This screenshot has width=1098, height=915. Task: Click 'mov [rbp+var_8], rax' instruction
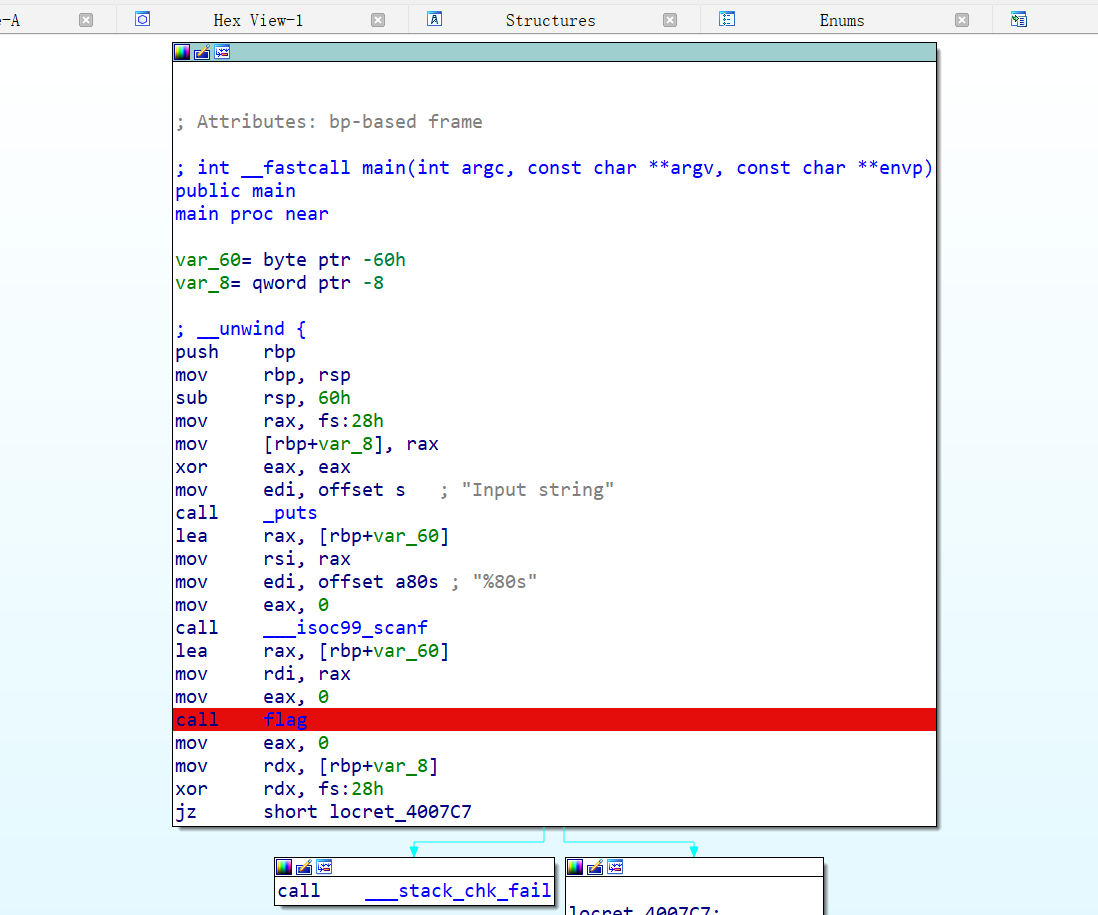pos(307,444)
